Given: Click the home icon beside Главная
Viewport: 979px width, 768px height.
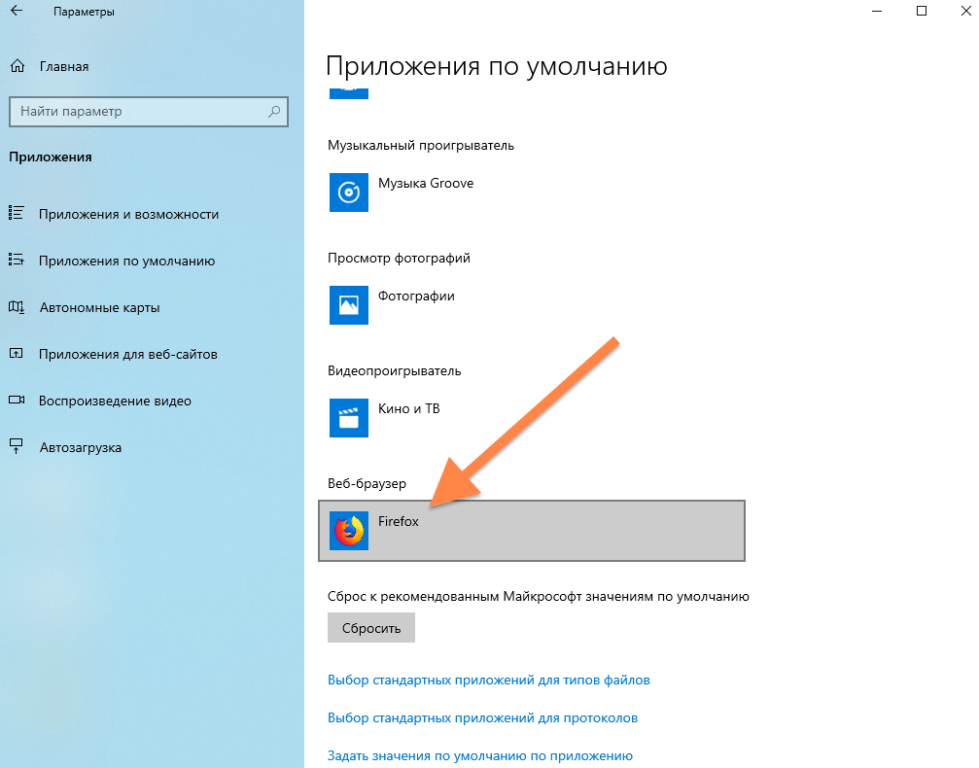Looking at the screenshot, I should pos(17,66).
